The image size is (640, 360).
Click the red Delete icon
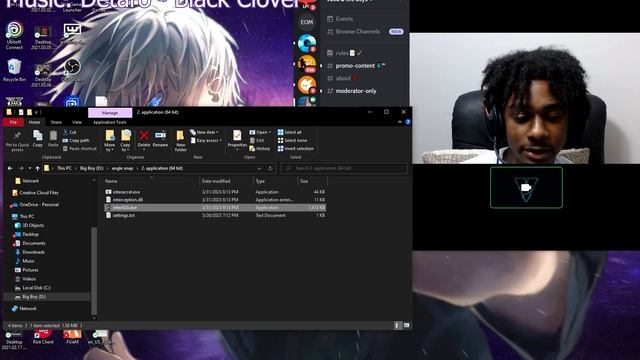point(144,135)
